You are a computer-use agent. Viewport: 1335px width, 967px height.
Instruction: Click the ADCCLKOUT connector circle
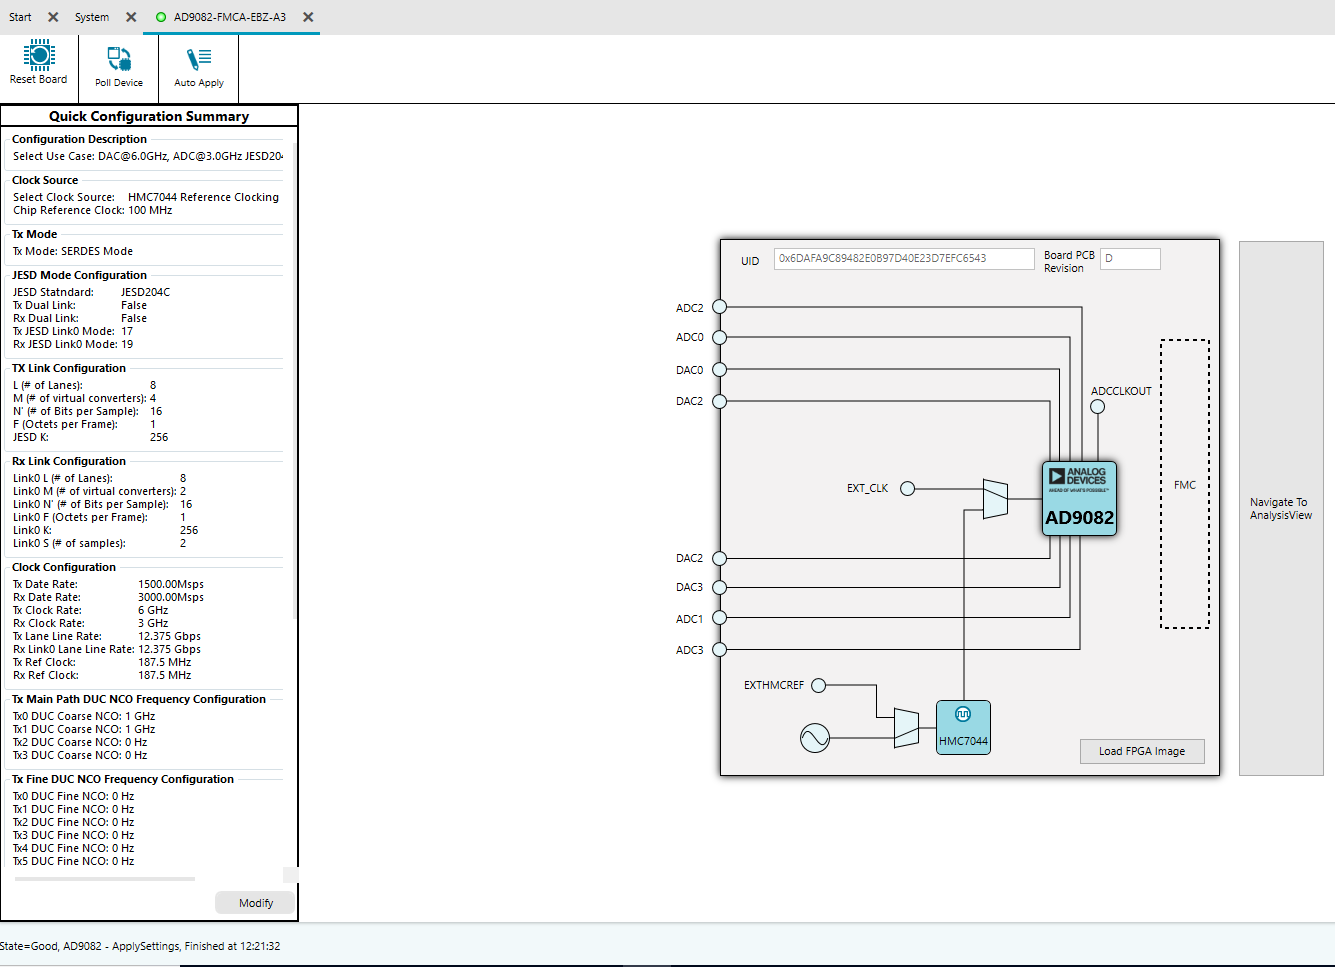1097,407
